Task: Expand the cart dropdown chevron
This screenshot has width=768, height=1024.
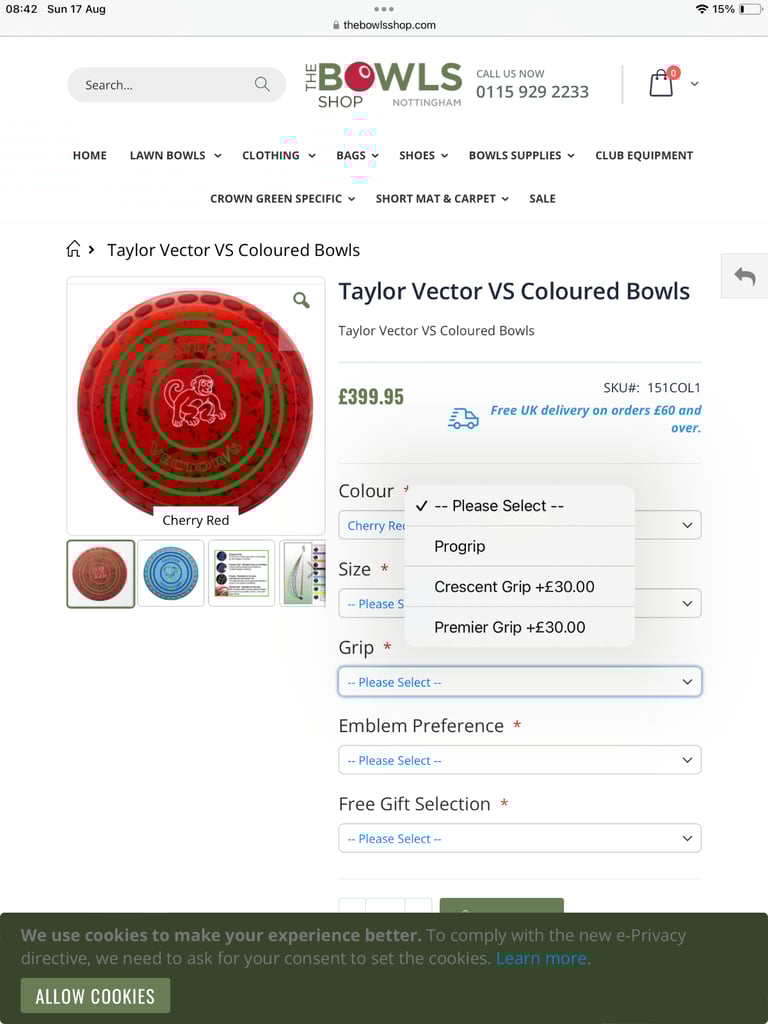Action: [694, 84]
